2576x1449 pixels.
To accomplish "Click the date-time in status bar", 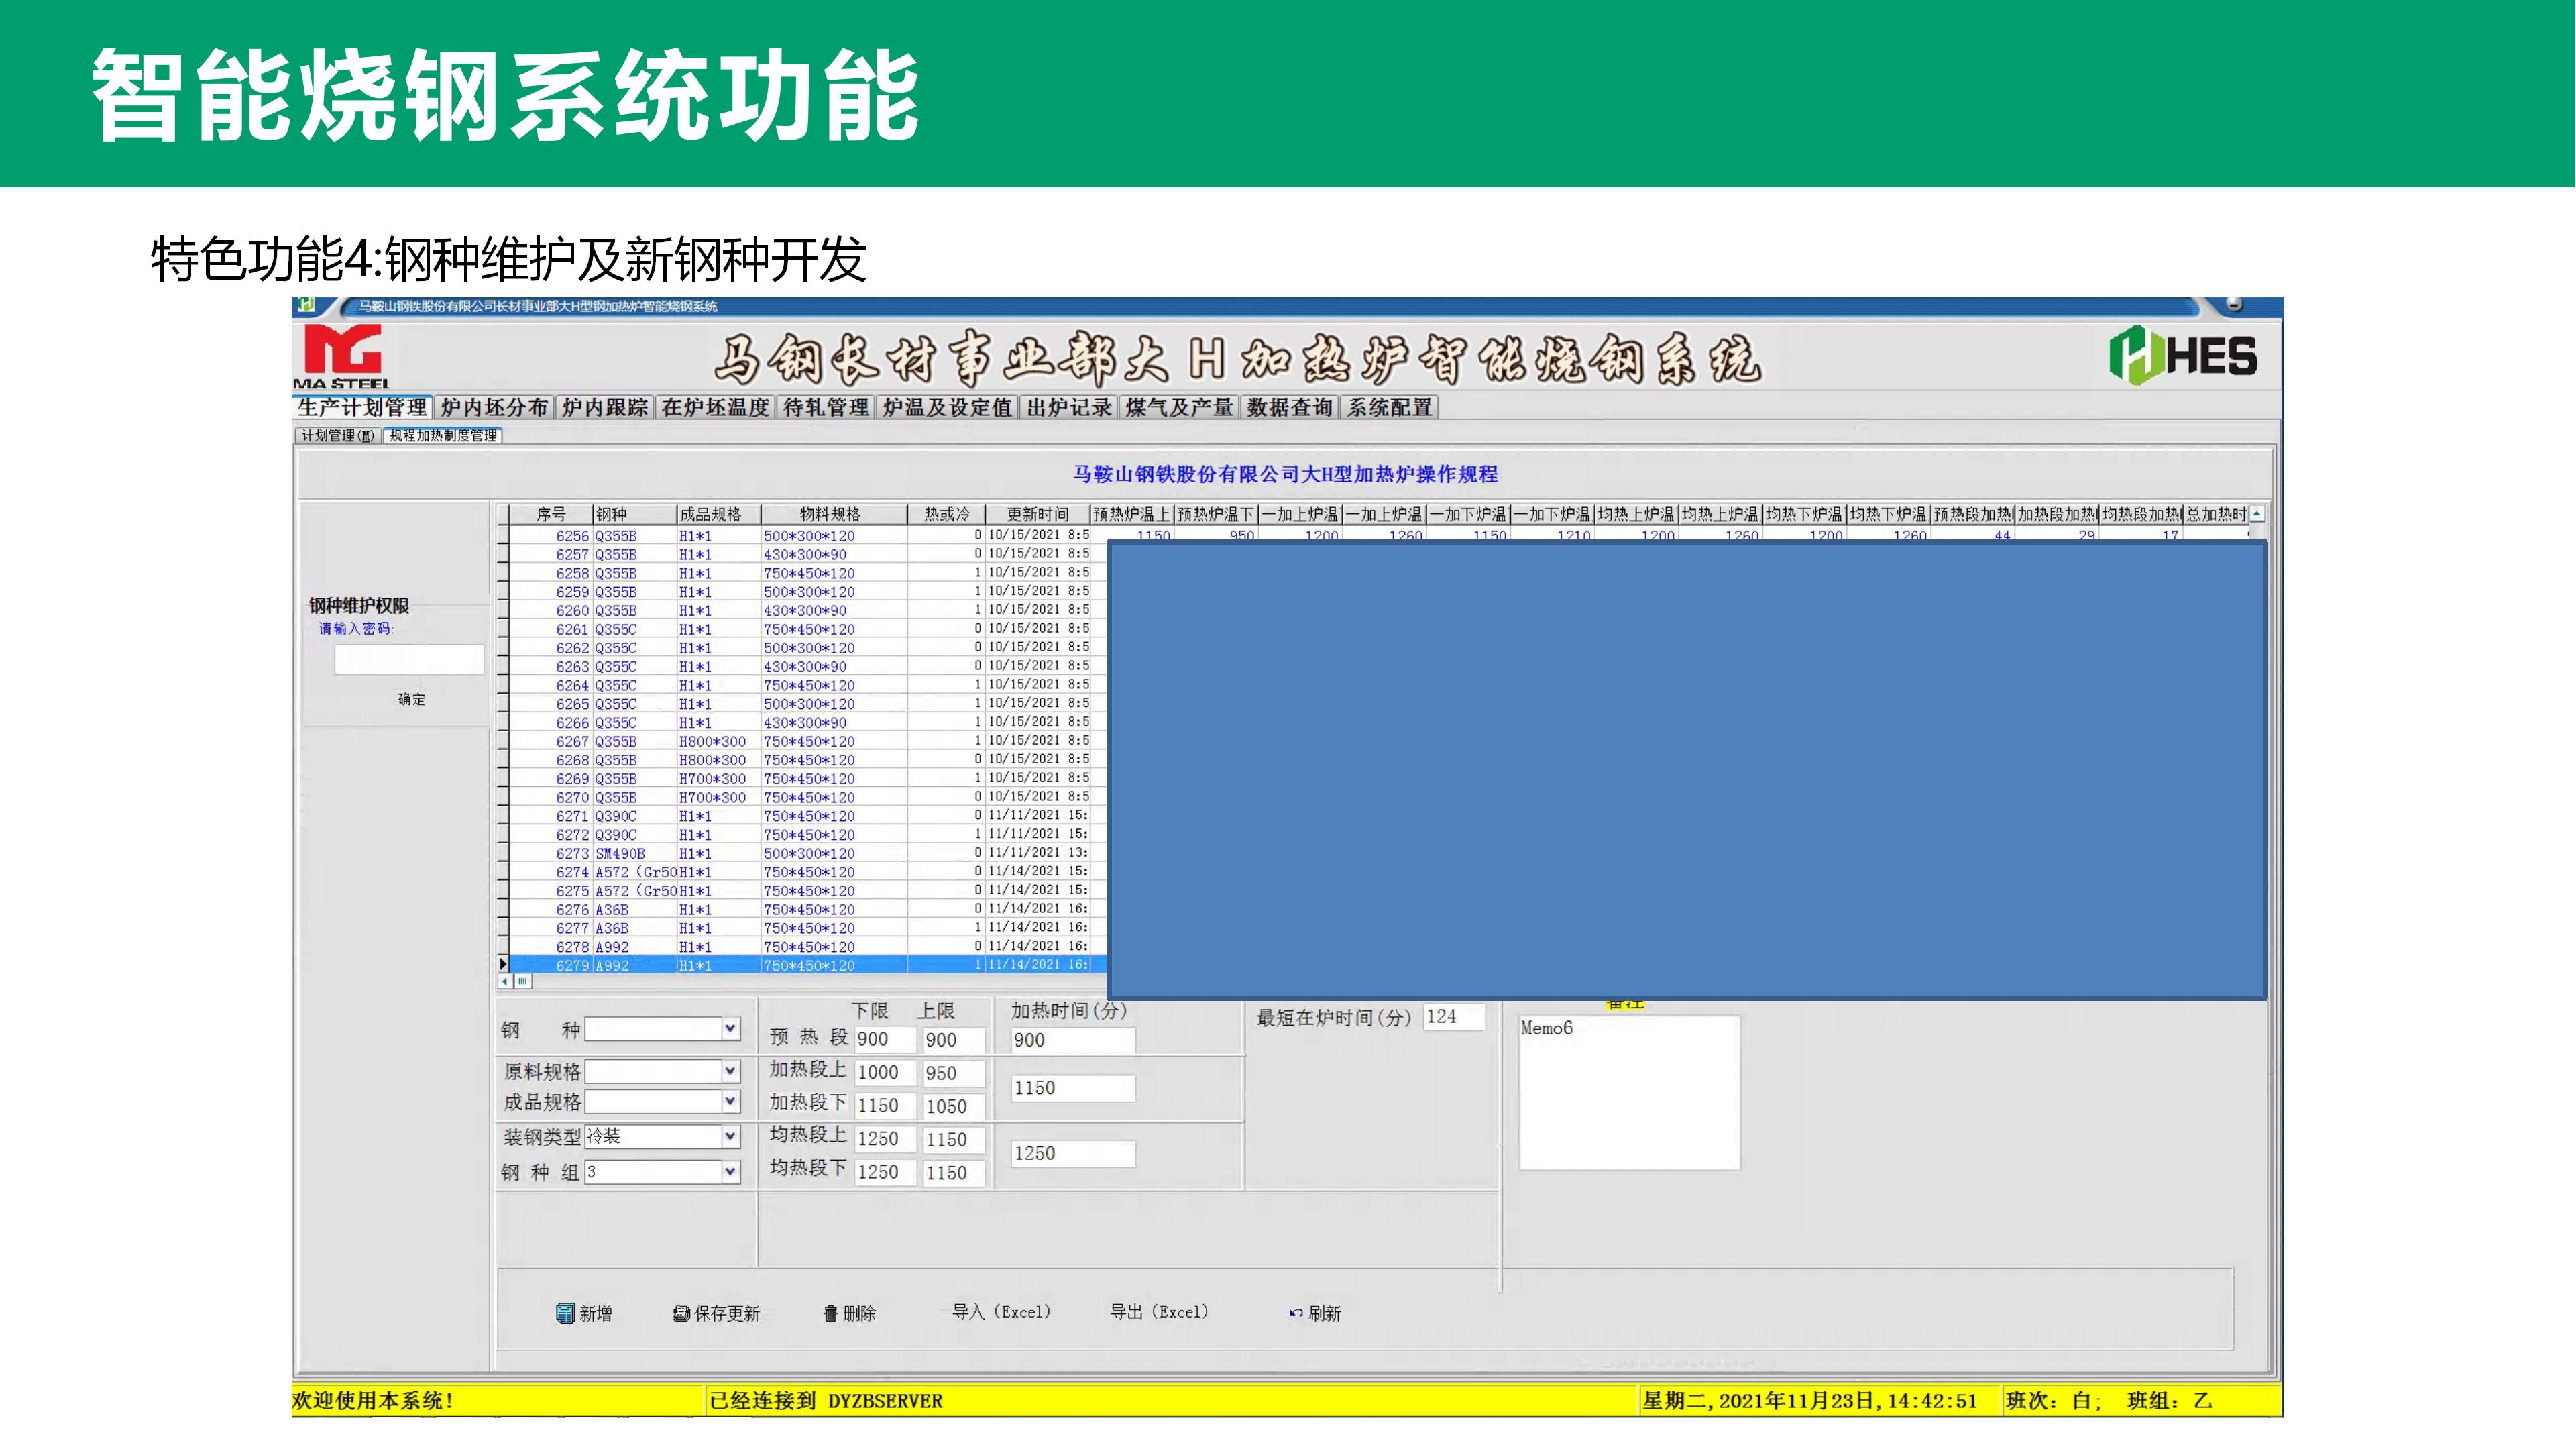I will tap(1810, 1401).
